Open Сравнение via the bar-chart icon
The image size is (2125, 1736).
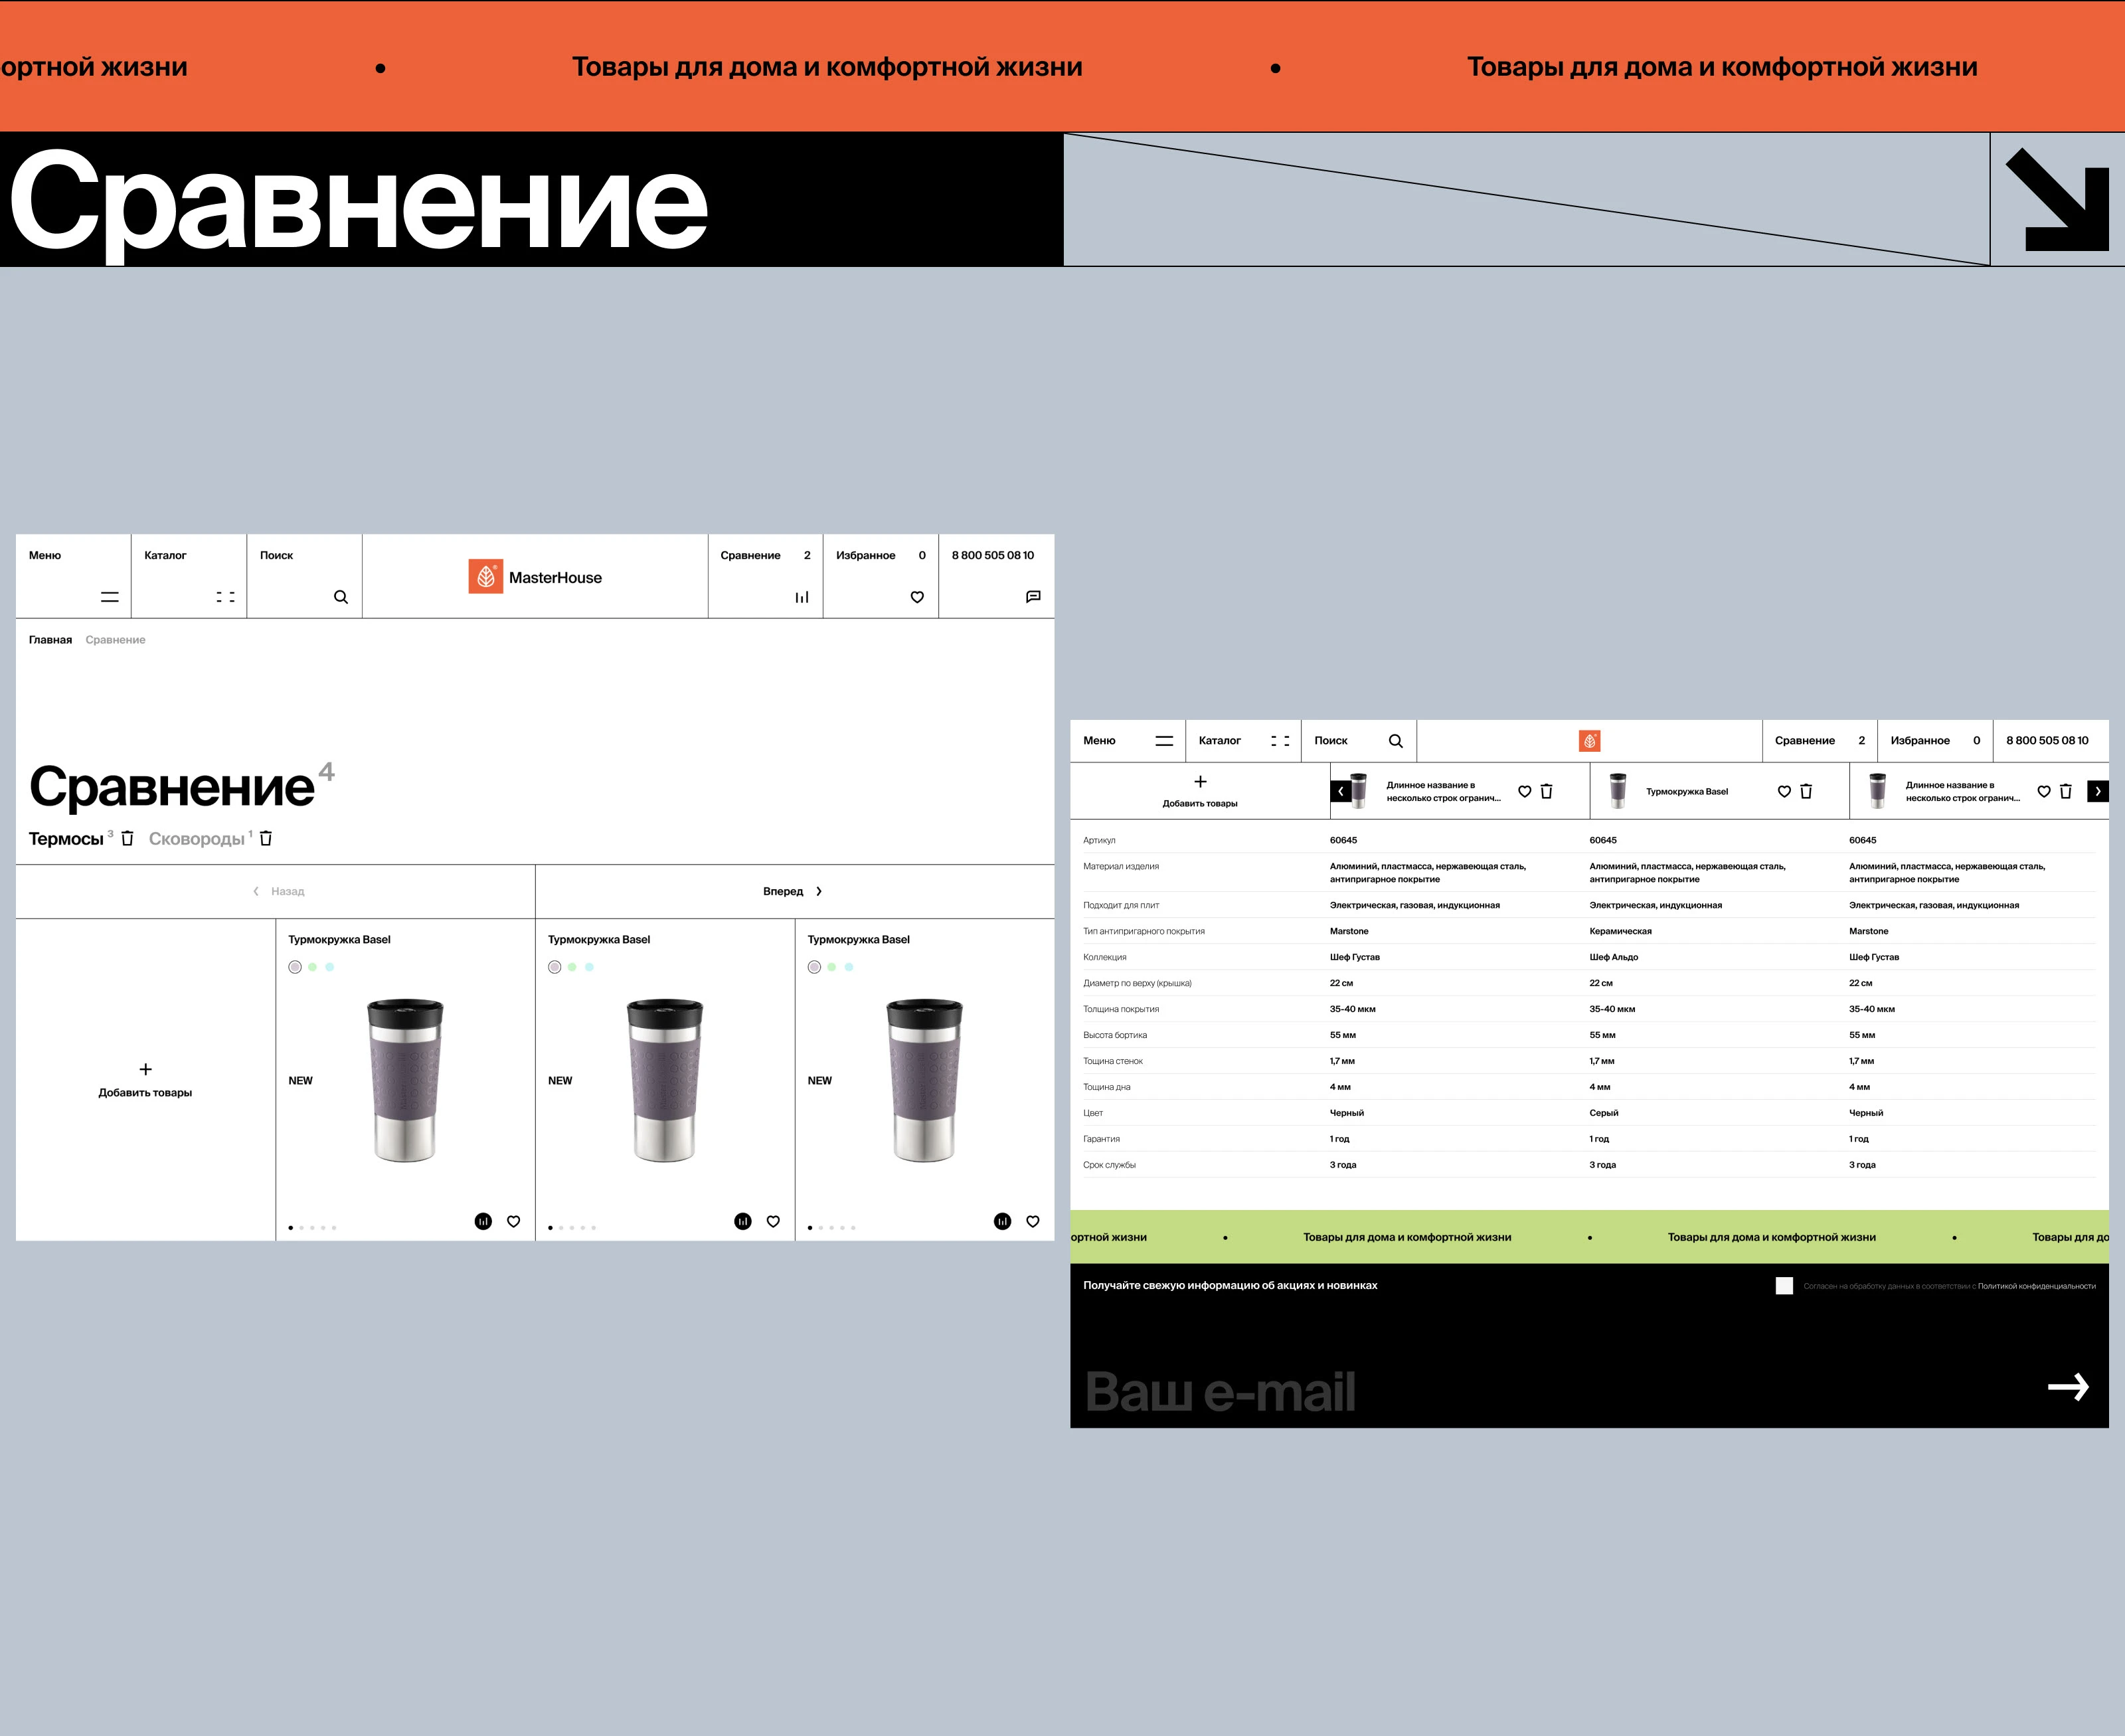point(801,596)
